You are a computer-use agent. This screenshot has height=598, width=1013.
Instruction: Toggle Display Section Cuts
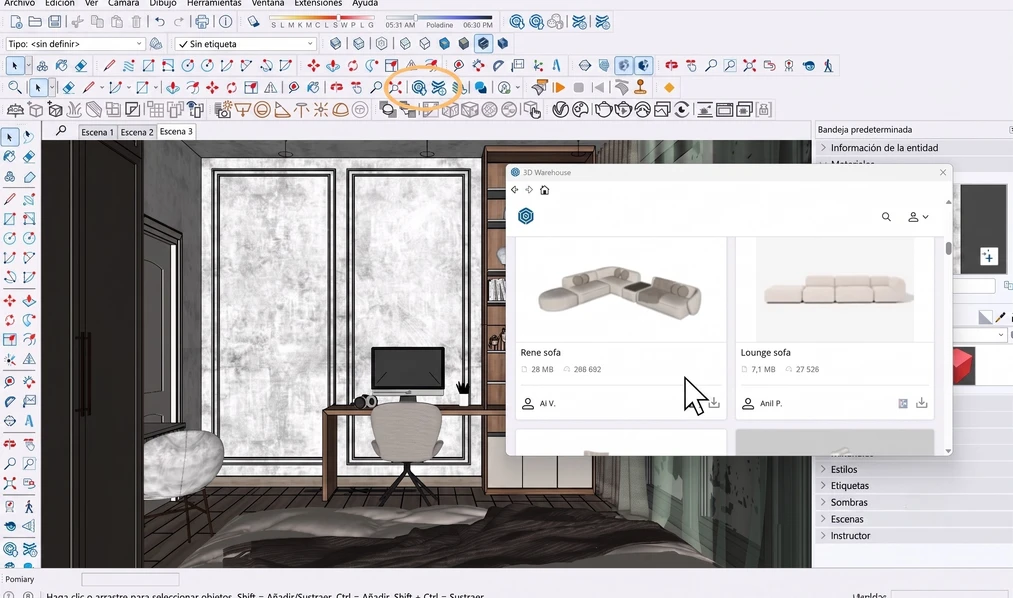click(623, 65)
